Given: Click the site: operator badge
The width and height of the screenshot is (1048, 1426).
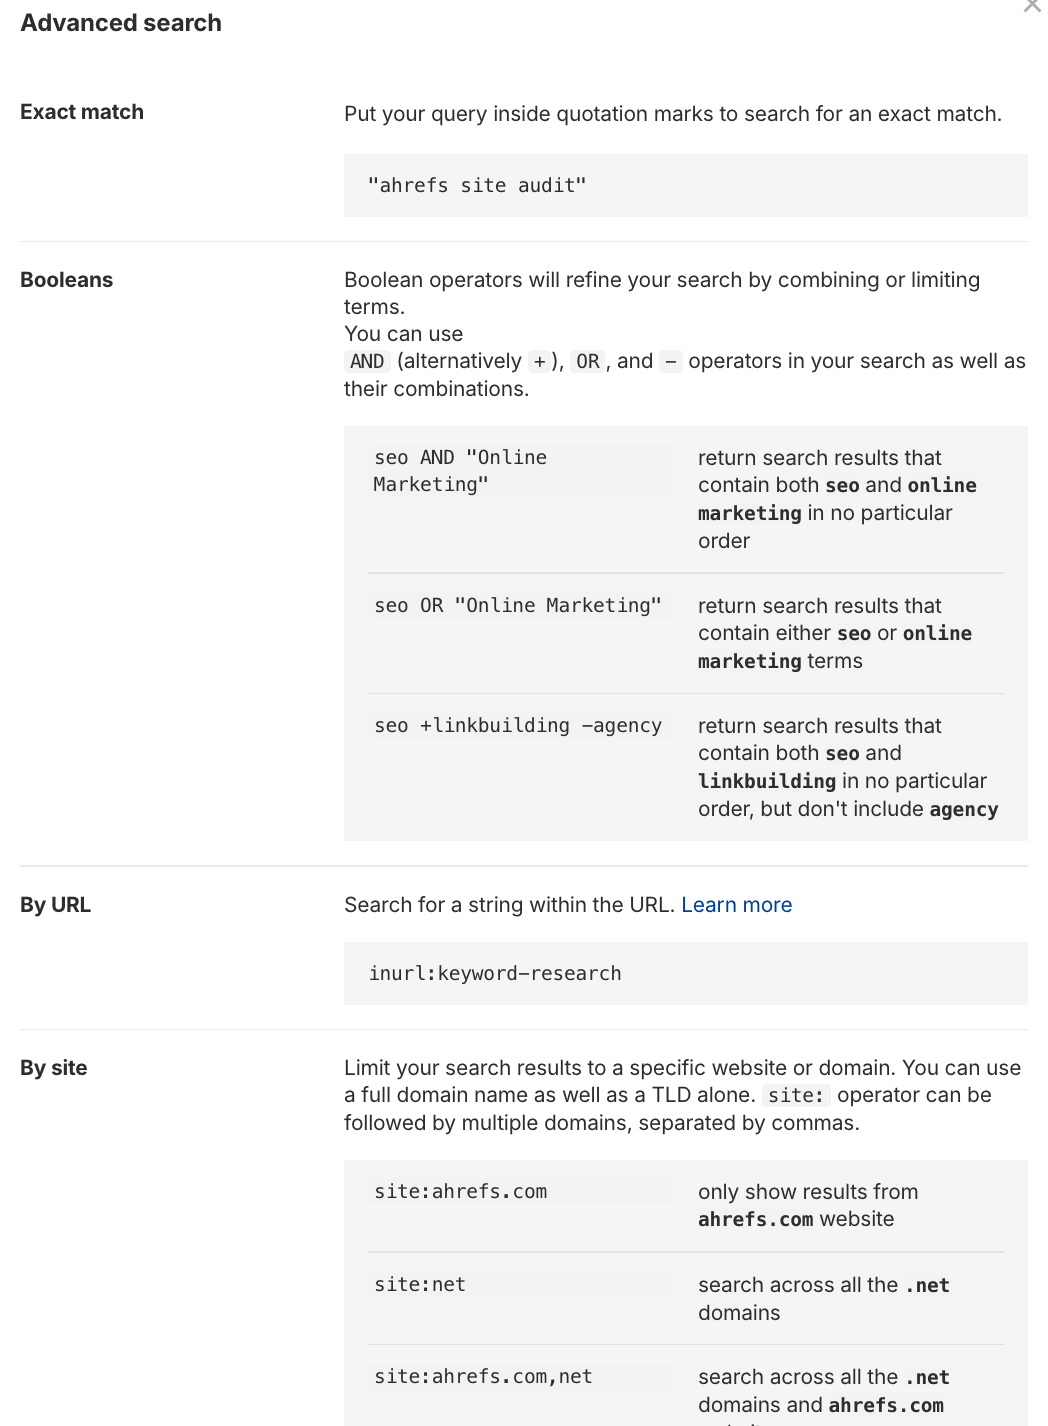Looking at the screenshot, I should coord(797,1095).
